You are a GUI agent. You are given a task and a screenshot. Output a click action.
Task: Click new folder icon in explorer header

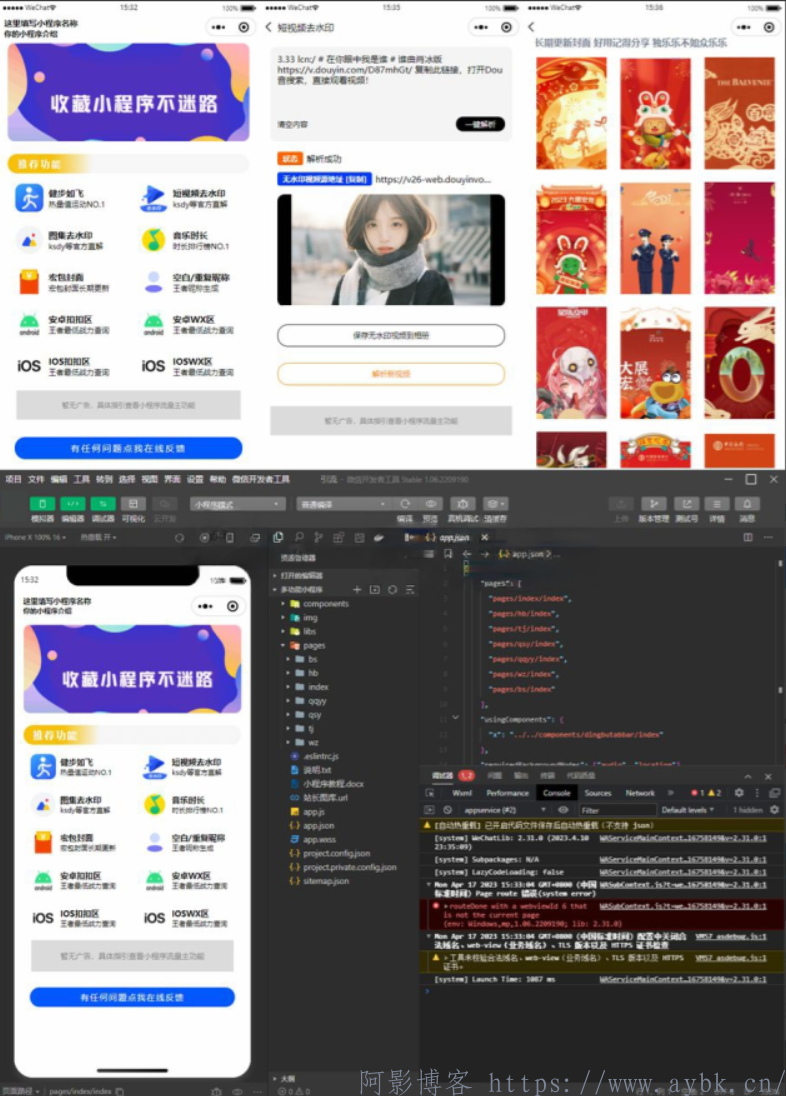375,590
